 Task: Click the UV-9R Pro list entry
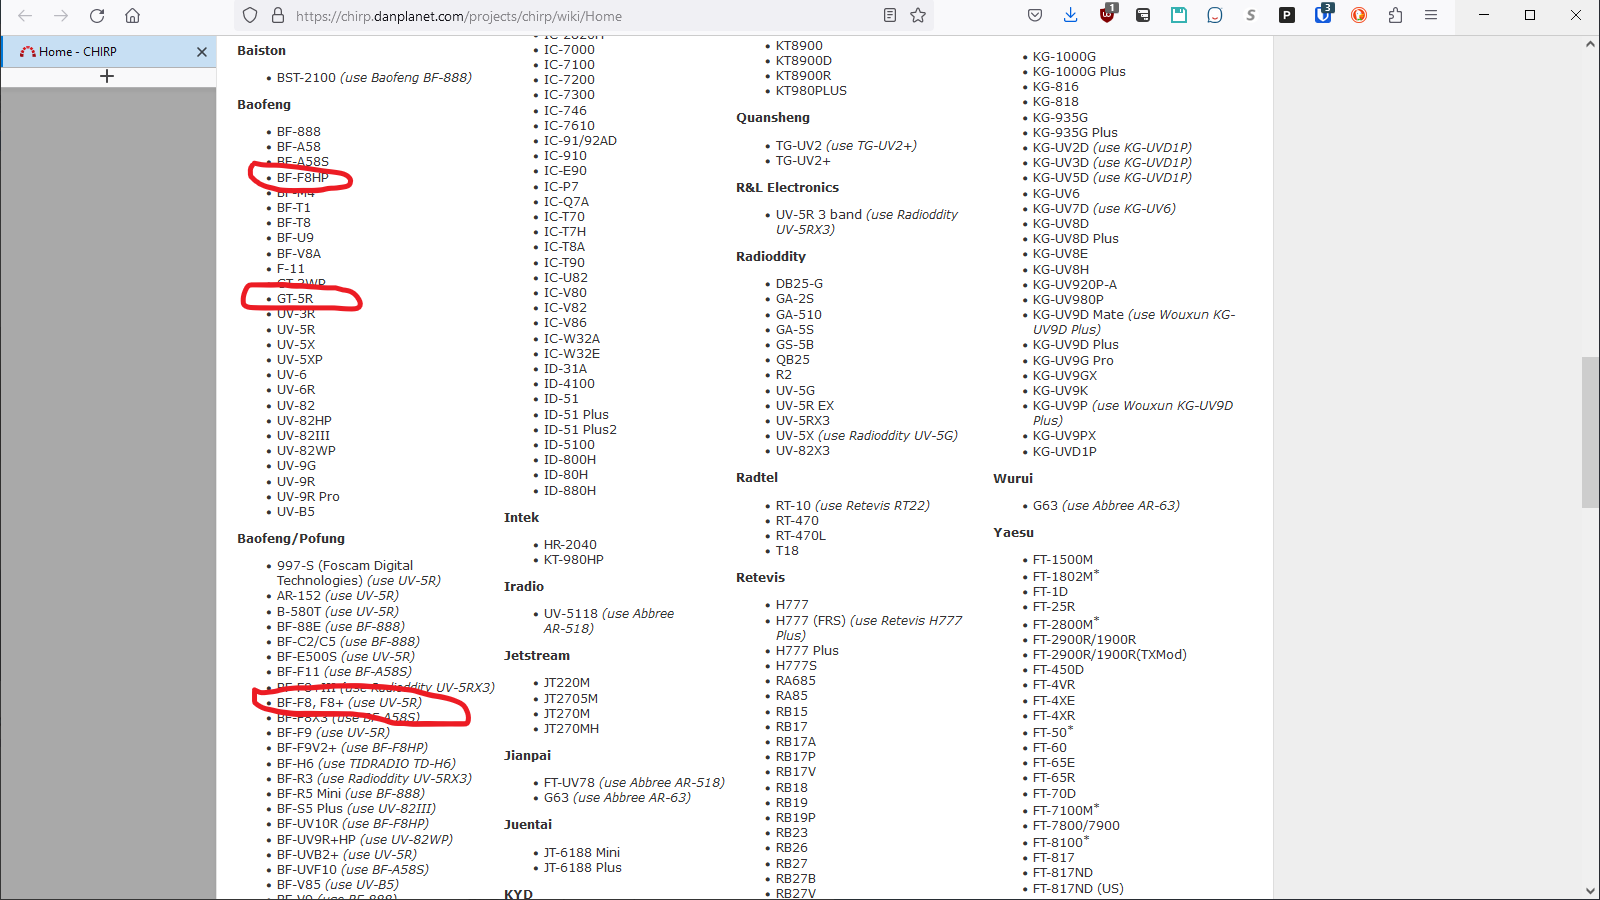[308, 497]
